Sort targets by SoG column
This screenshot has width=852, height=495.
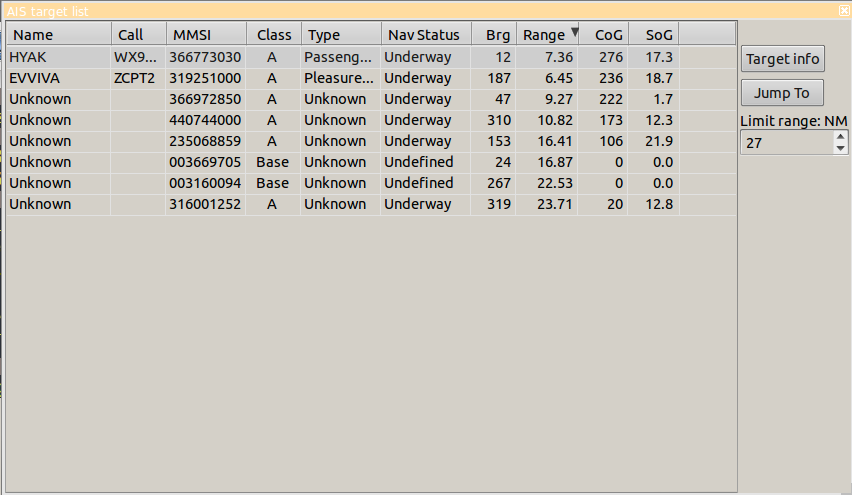(658, 35)
